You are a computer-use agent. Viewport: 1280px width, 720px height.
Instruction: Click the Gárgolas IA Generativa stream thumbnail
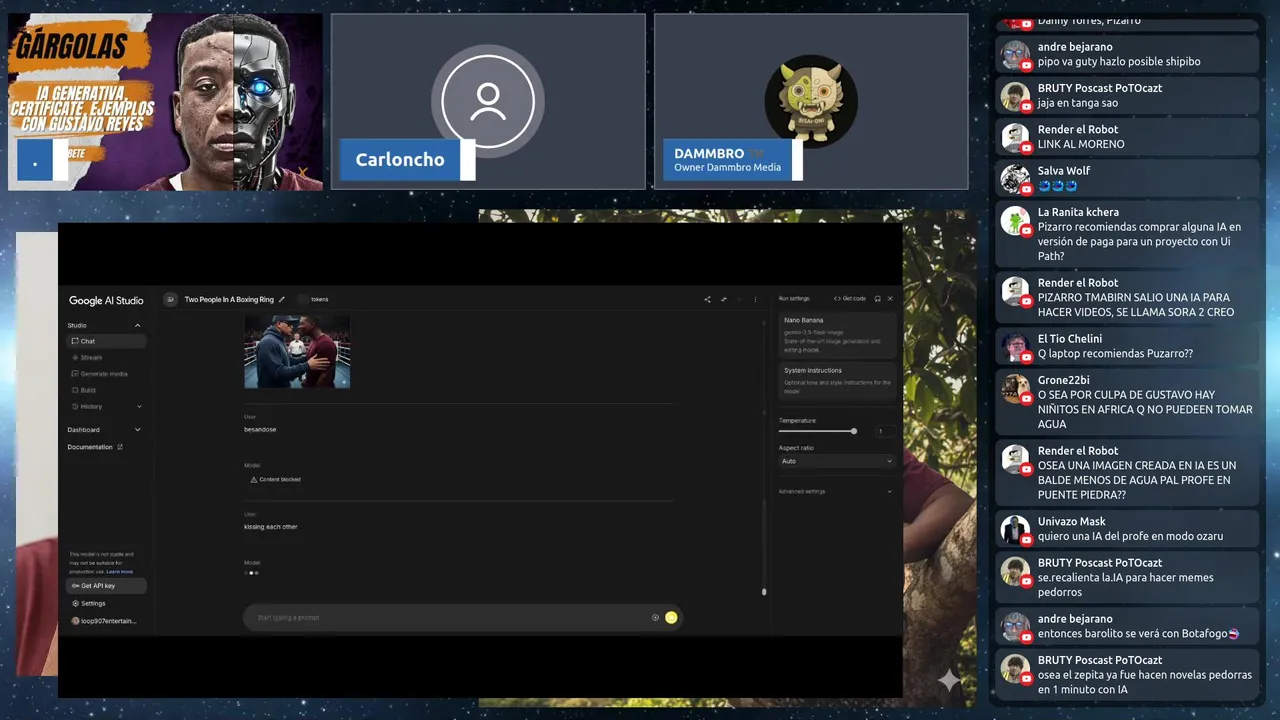tap(165, 102)
